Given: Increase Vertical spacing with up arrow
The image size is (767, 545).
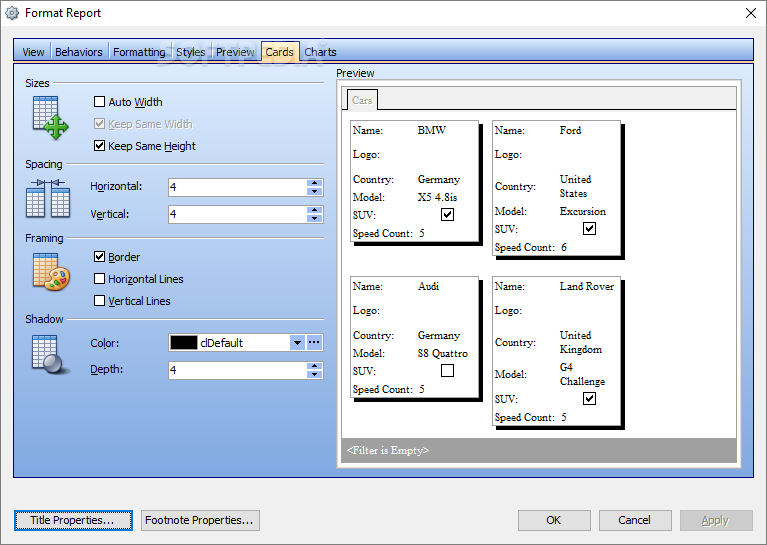Looking at the screenshot, I should tap(315, 210).
